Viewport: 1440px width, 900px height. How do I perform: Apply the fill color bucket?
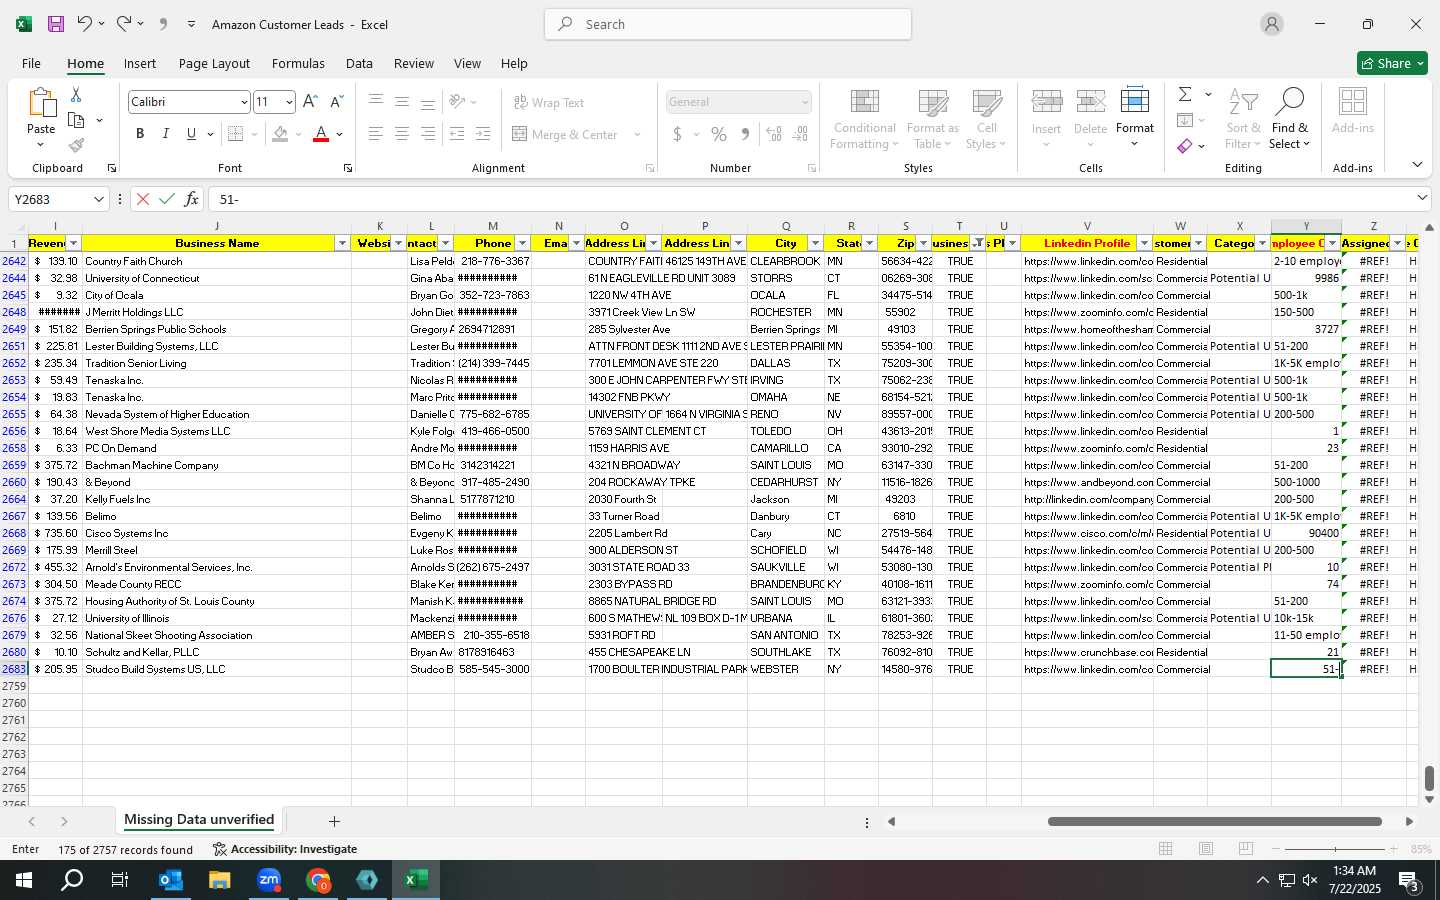pos(280,134)
